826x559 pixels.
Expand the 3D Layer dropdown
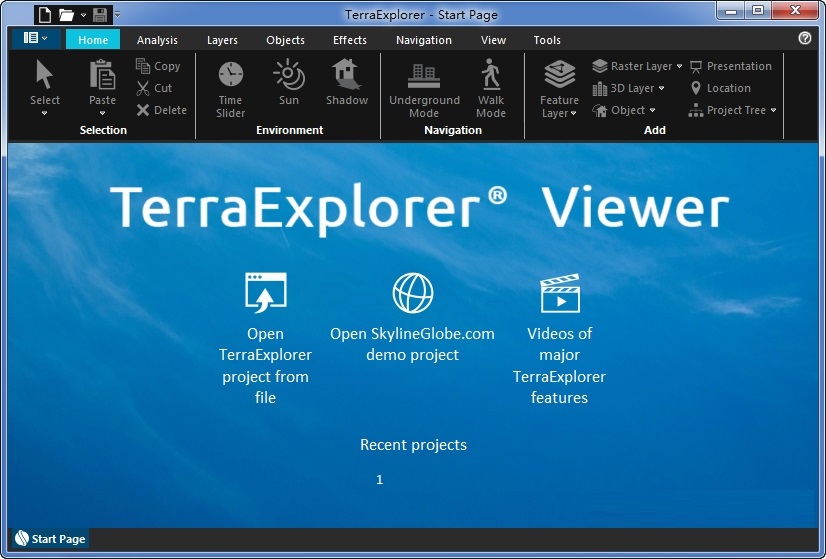(661, 89)
